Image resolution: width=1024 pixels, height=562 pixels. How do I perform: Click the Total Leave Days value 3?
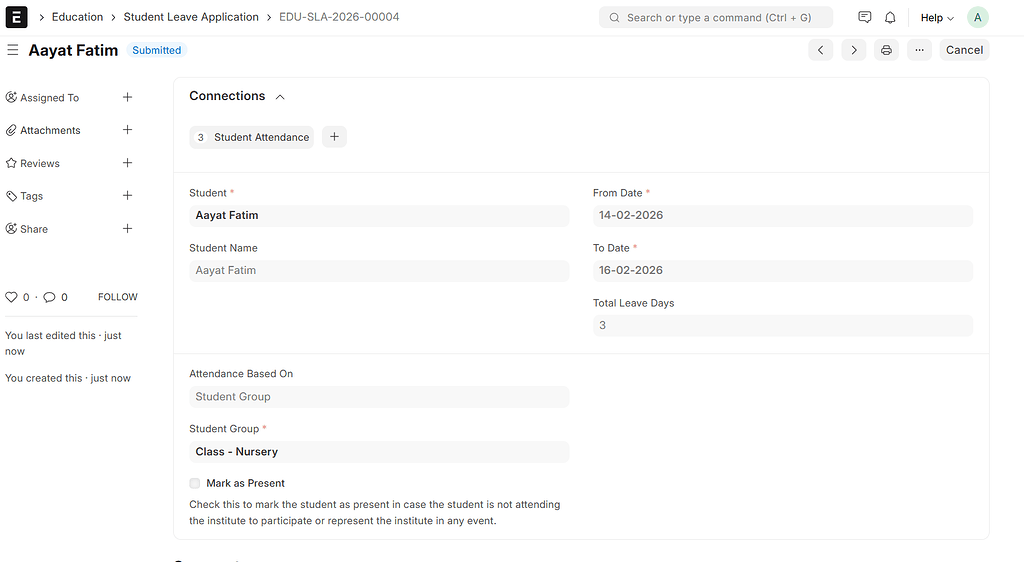pyautogui.click(x=782, y=326)
